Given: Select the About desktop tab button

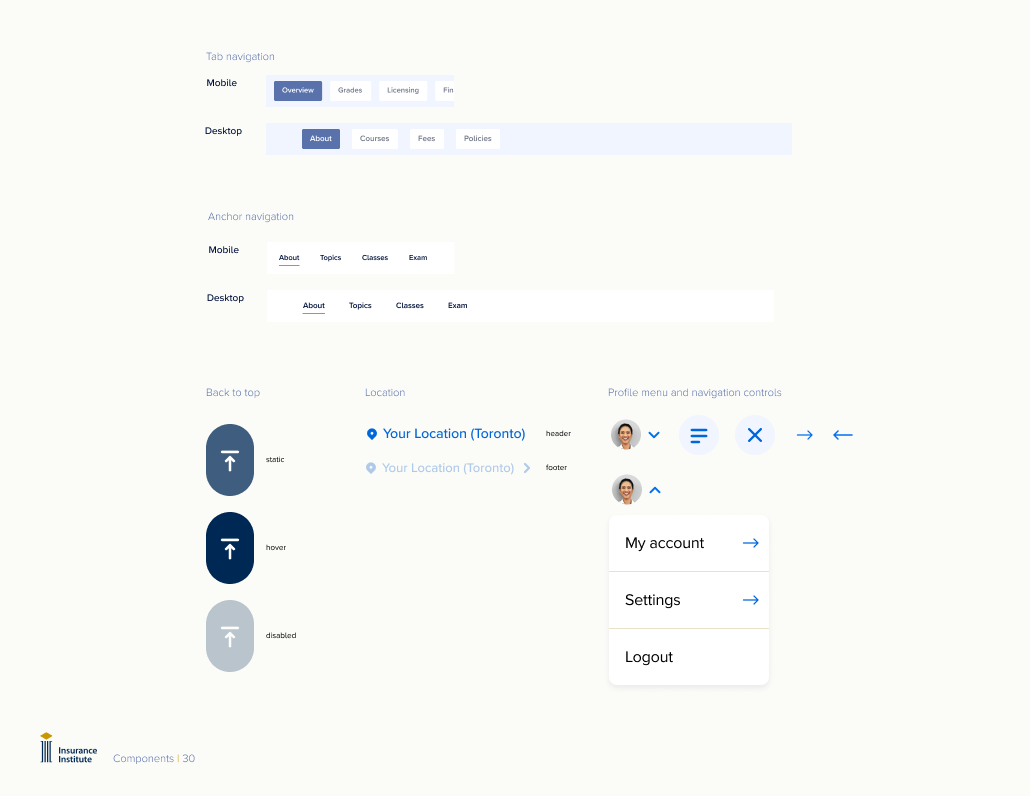Looking at the screenshot, I should (x=321, y=139).
